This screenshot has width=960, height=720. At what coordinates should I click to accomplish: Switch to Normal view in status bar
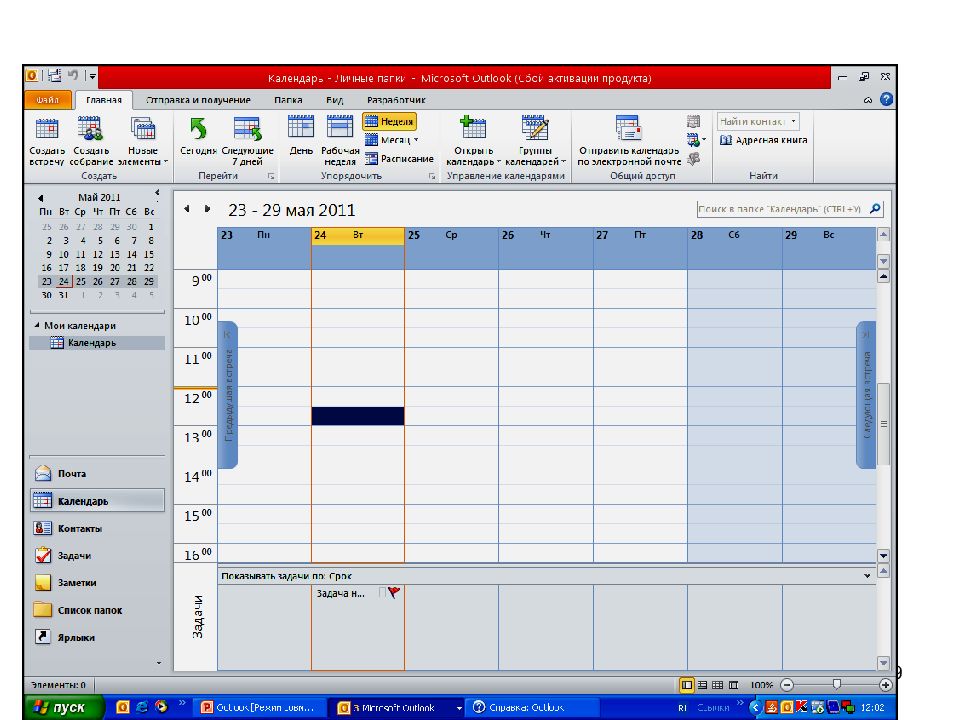(687, 685)
